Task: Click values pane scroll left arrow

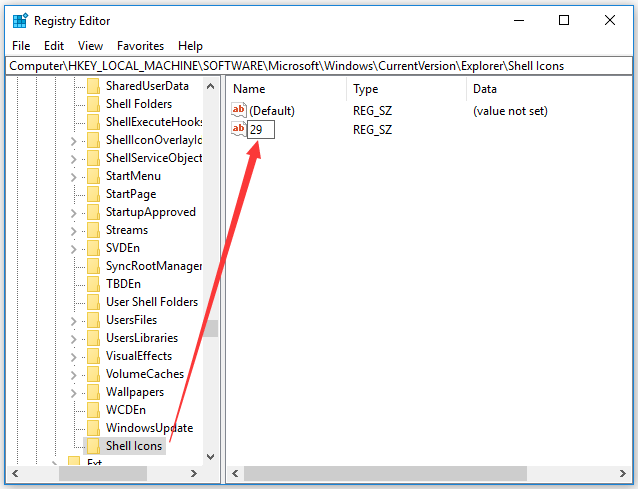Action: tap(235, 473)
